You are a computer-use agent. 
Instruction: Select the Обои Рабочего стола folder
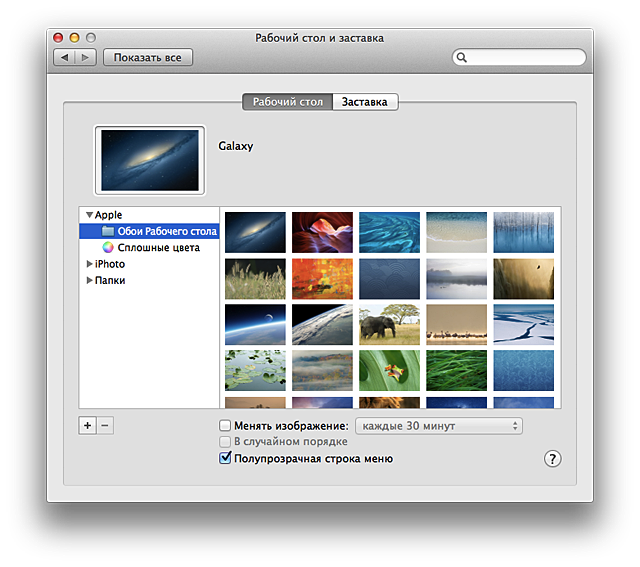(159, 231)
